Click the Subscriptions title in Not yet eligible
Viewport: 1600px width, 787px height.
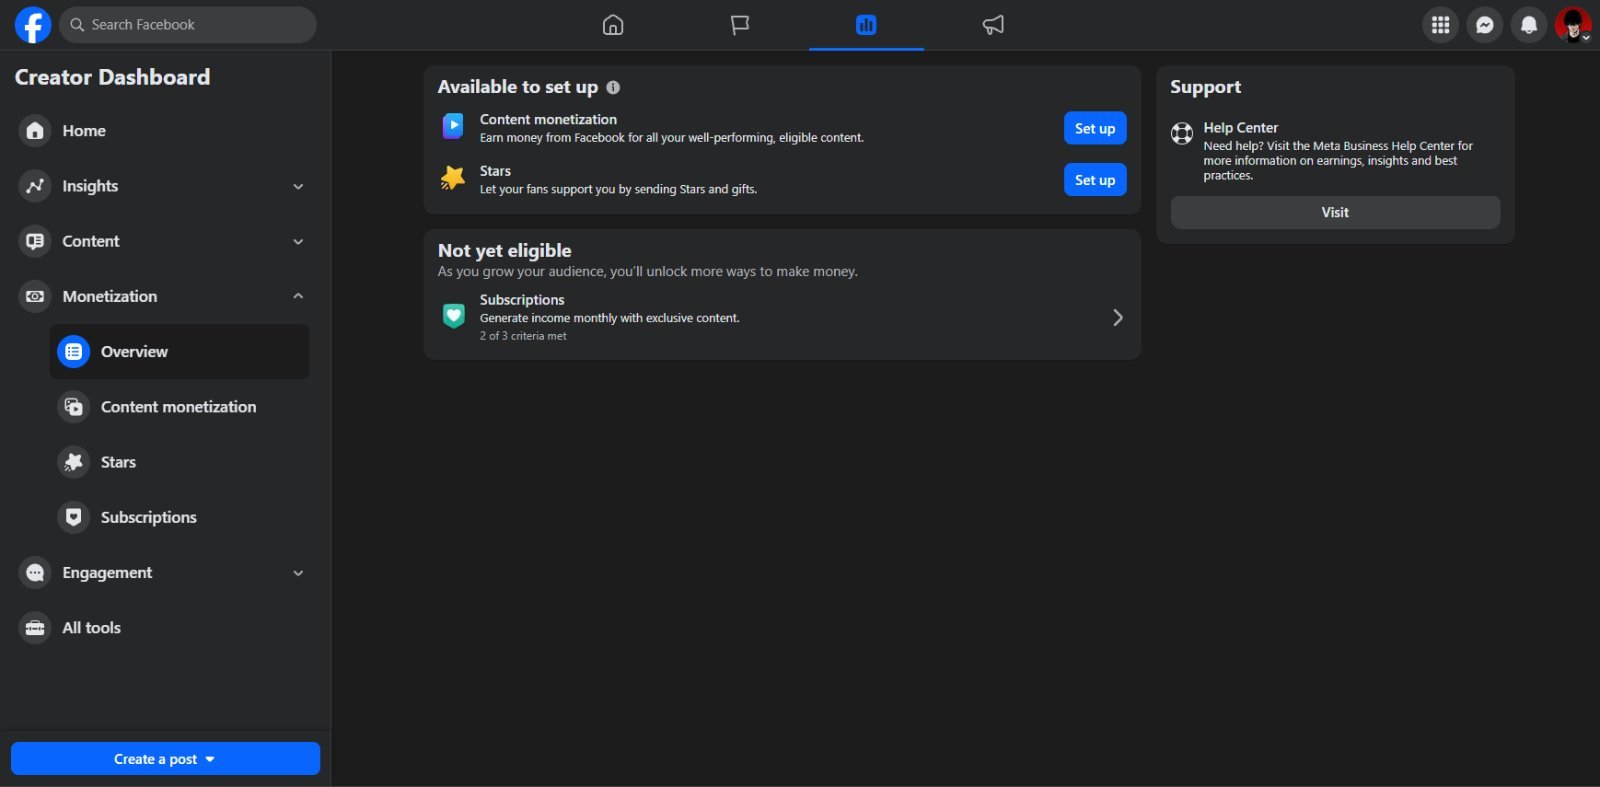522,300
